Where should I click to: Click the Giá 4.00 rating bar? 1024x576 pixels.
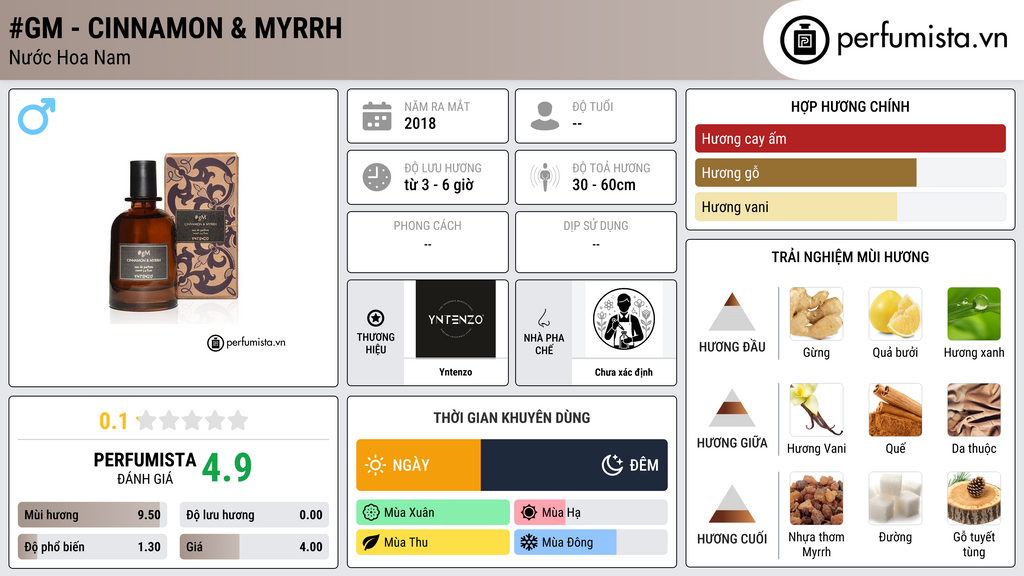(254, 547)
